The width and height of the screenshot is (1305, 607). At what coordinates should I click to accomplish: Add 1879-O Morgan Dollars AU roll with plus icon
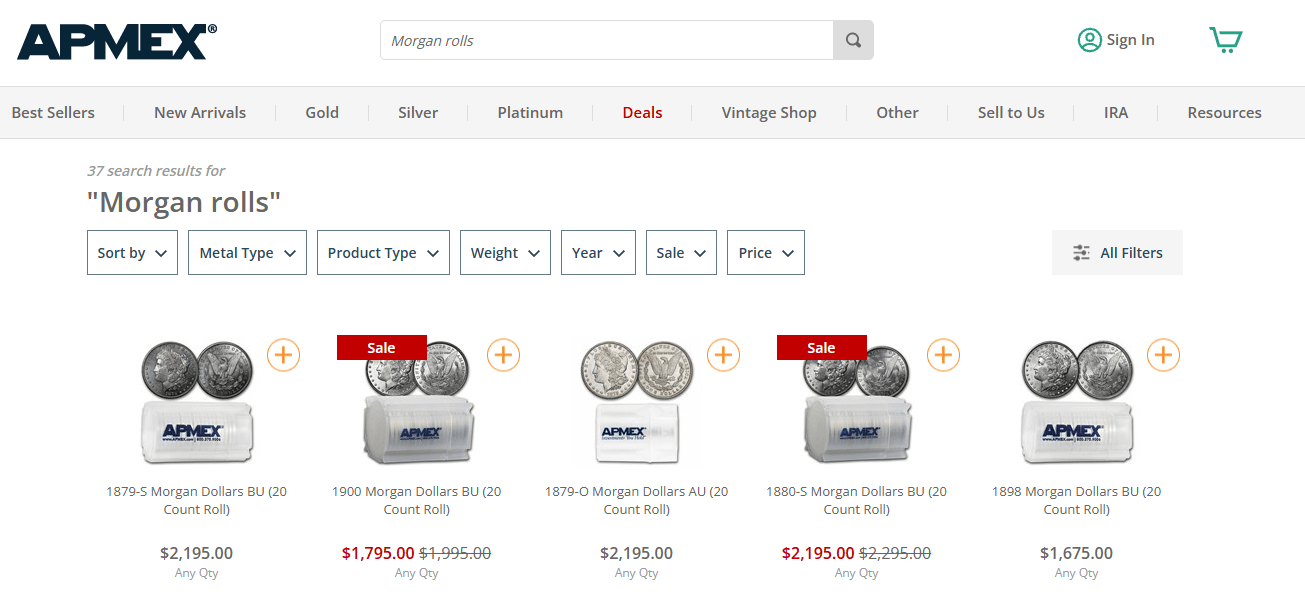pyautogui.click(x=723, y=354)
